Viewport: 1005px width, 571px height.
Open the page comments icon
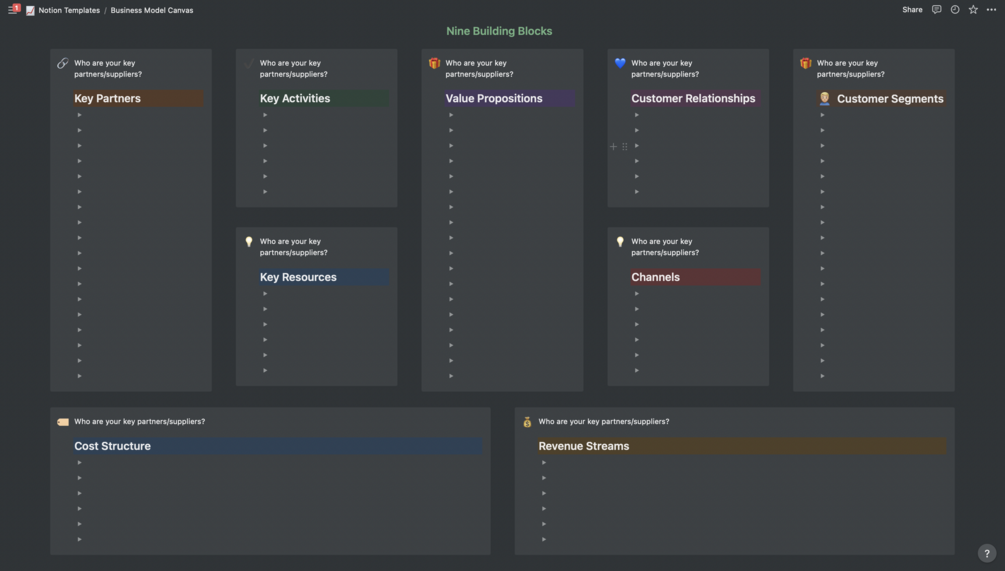[x=936, y=10]
